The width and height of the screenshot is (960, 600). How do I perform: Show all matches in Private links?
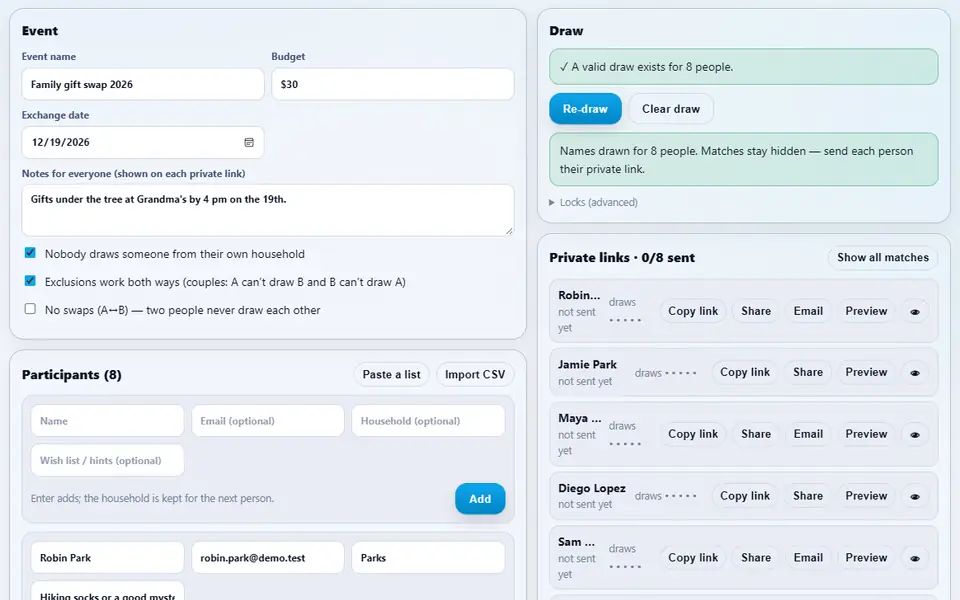click(883, 258)
